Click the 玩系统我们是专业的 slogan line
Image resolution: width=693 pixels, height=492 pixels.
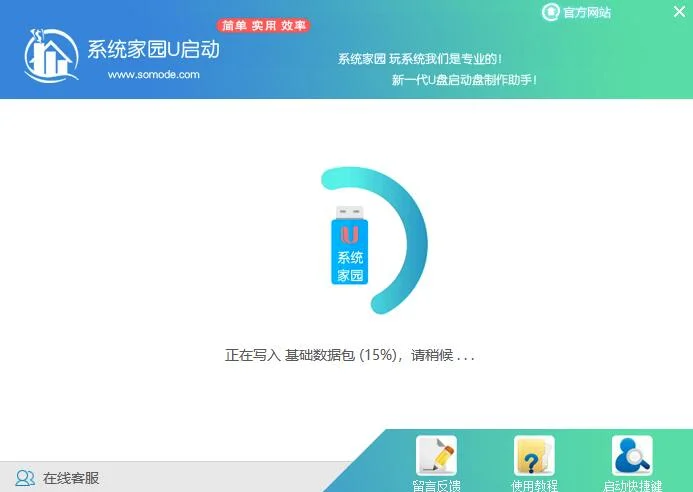(420, 59)
